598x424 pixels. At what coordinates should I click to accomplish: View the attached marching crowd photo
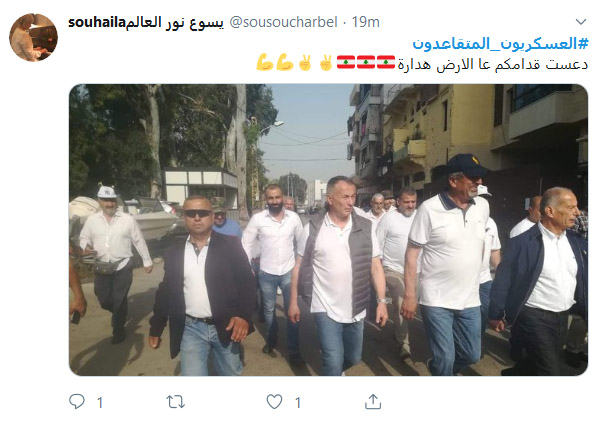click(x=328, y=230)
